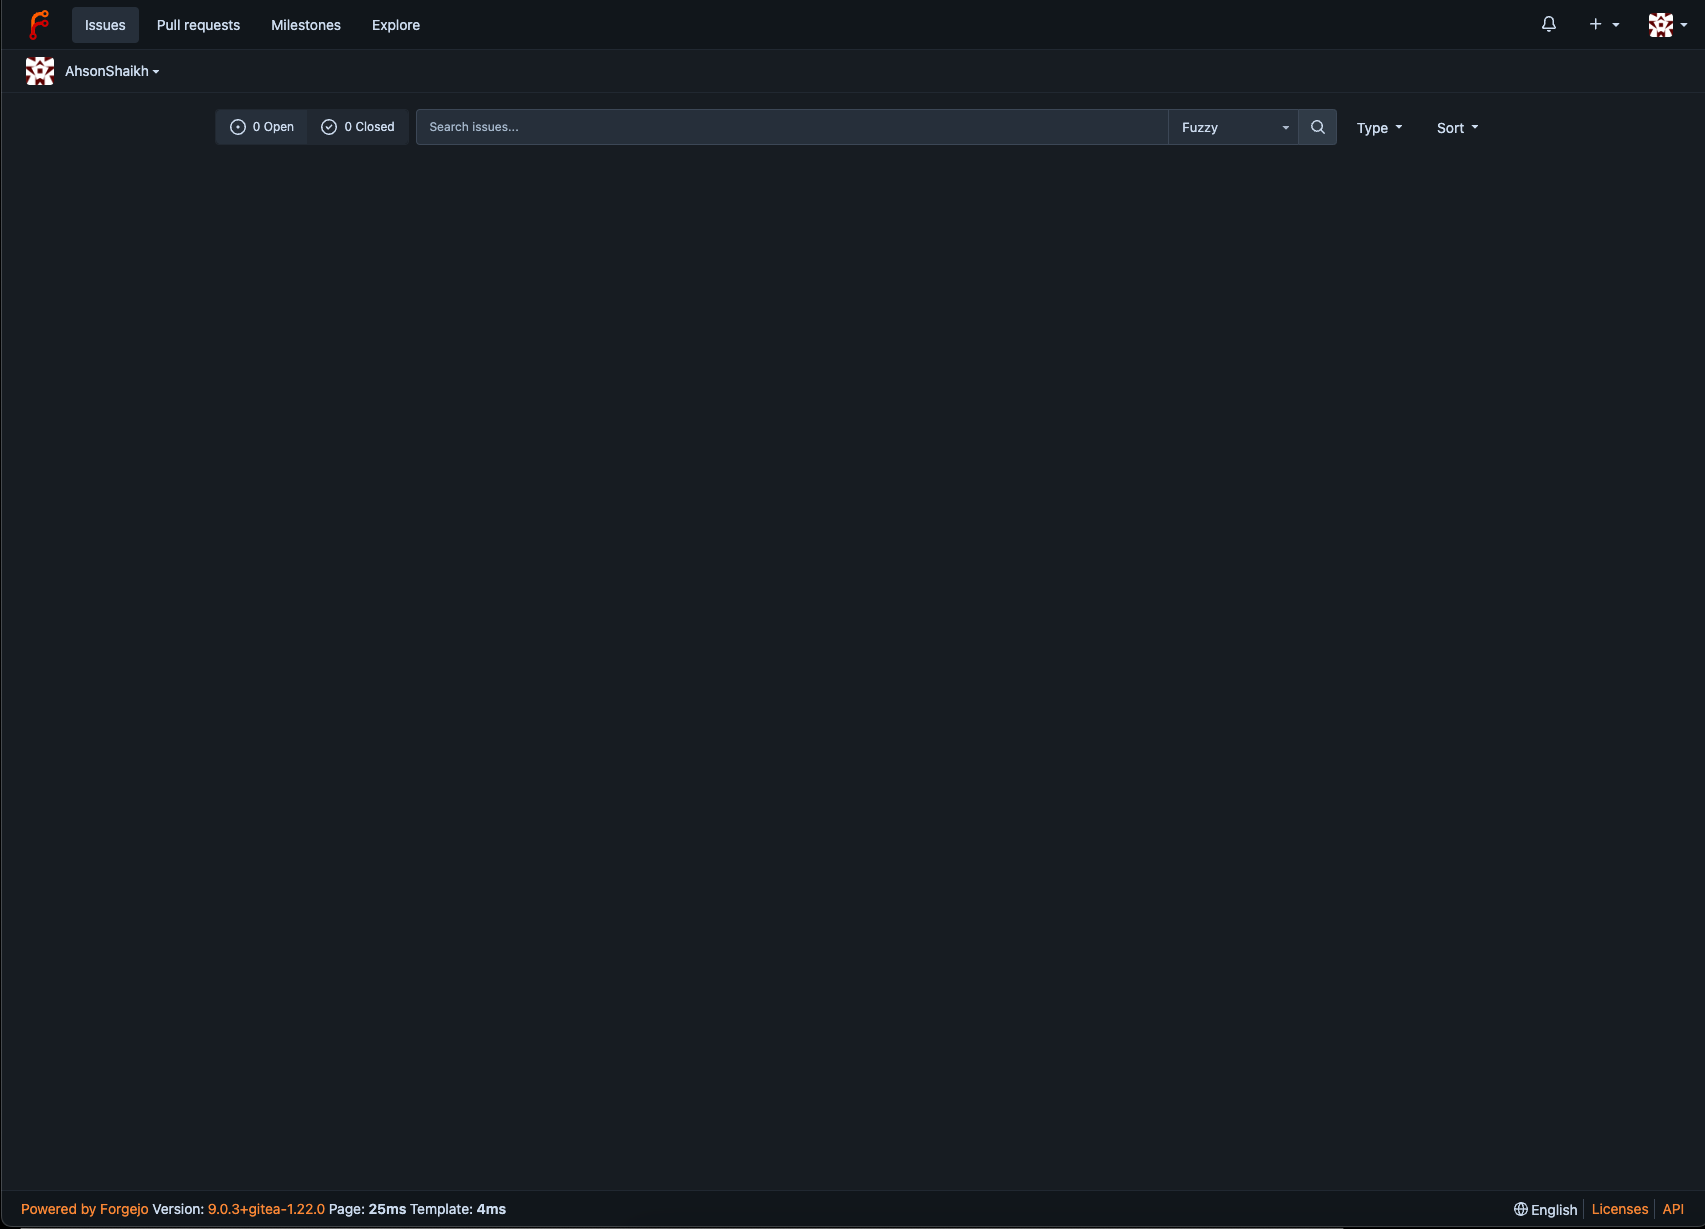Open the user avatar menu in header
Viewport: 1705px width, 1229px height.
pos(1667,25)
